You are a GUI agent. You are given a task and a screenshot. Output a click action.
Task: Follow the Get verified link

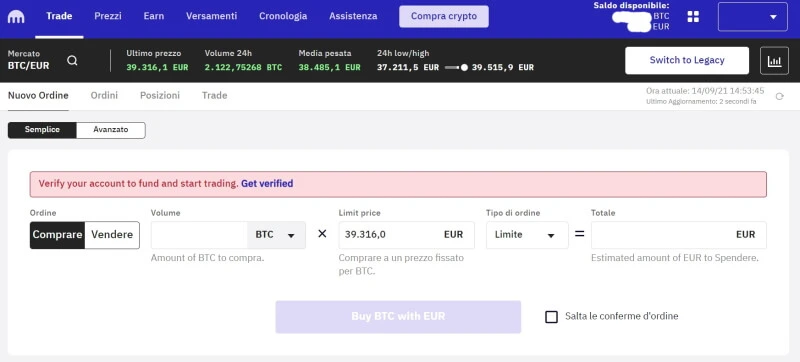[267, 184]
